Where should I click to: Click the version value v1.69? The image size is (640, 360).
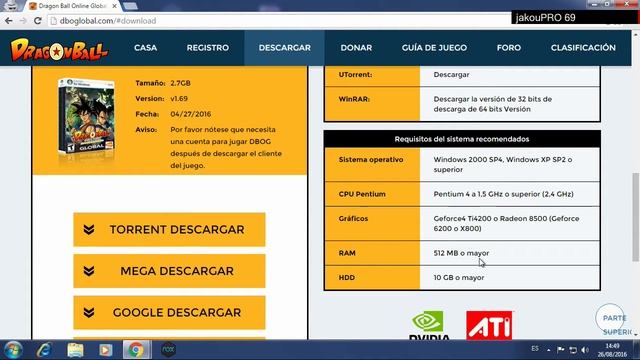point(179,99)
